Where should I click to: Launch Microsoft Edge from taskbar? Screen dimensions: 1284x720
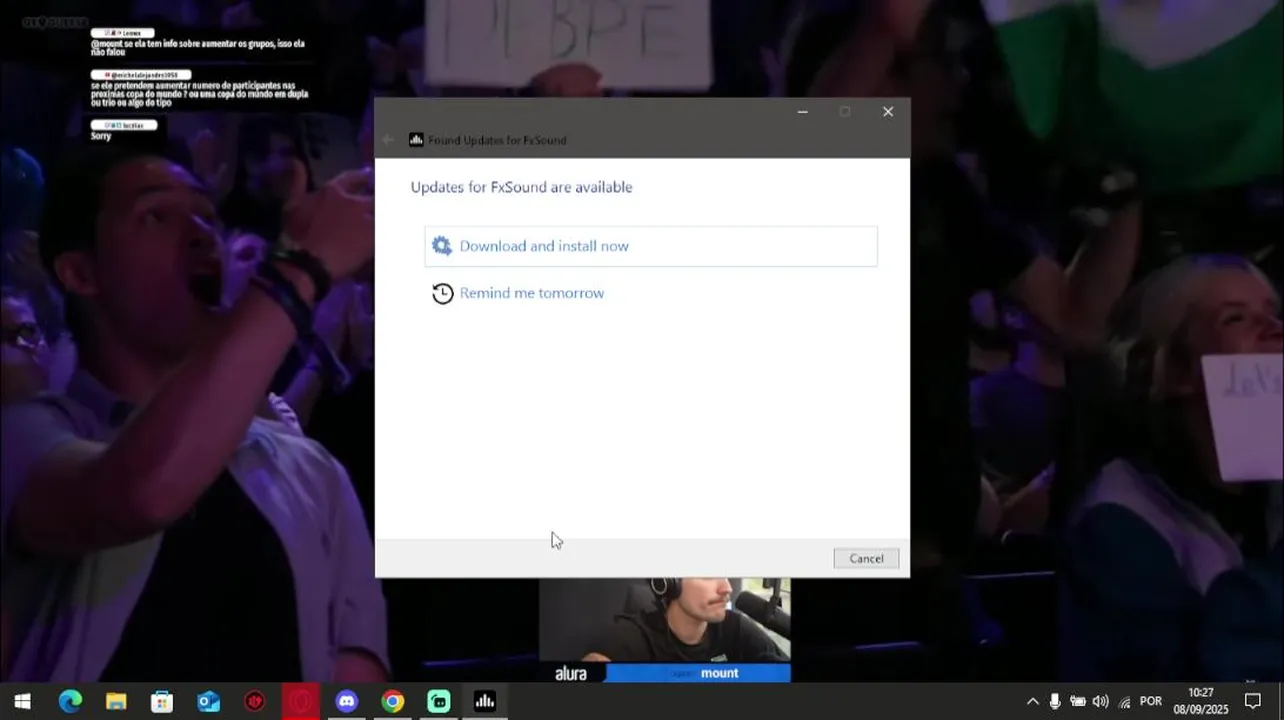pos(70,701)
